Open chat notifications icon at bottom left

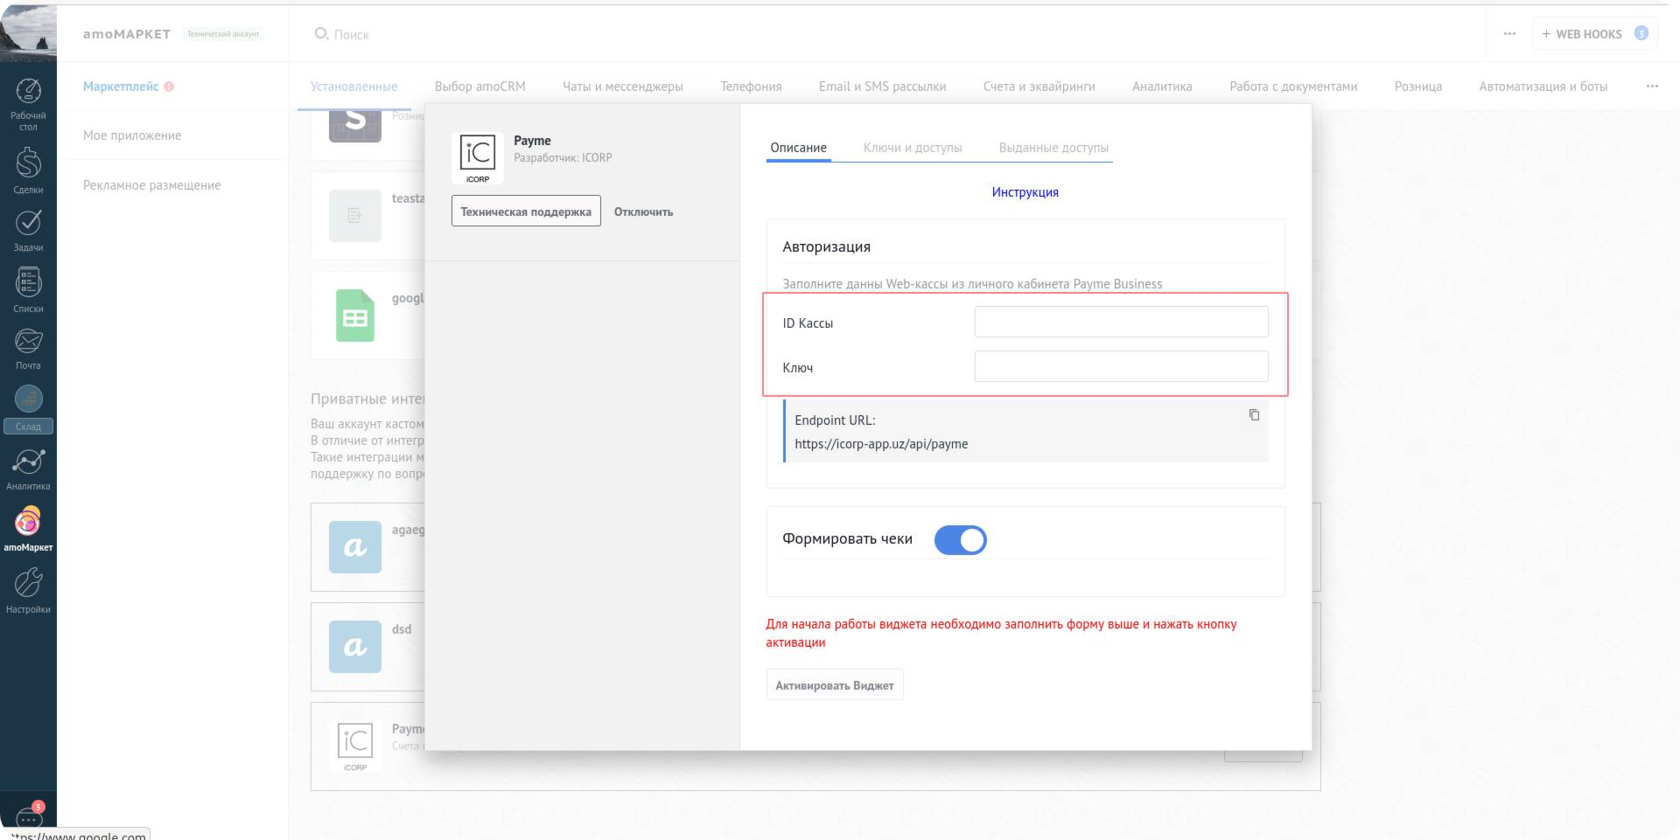tap(28, 817)
